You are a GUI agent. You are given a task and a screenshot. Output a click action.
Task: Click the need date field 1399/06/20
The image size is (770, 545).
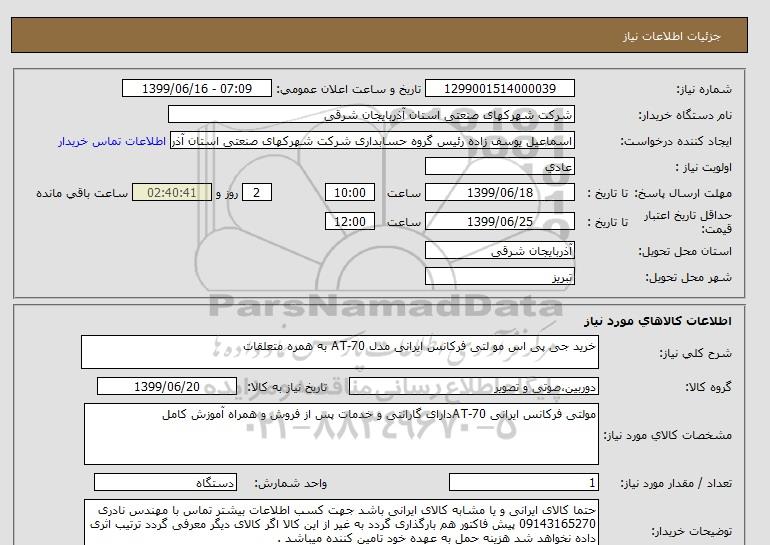coord(167,386)
